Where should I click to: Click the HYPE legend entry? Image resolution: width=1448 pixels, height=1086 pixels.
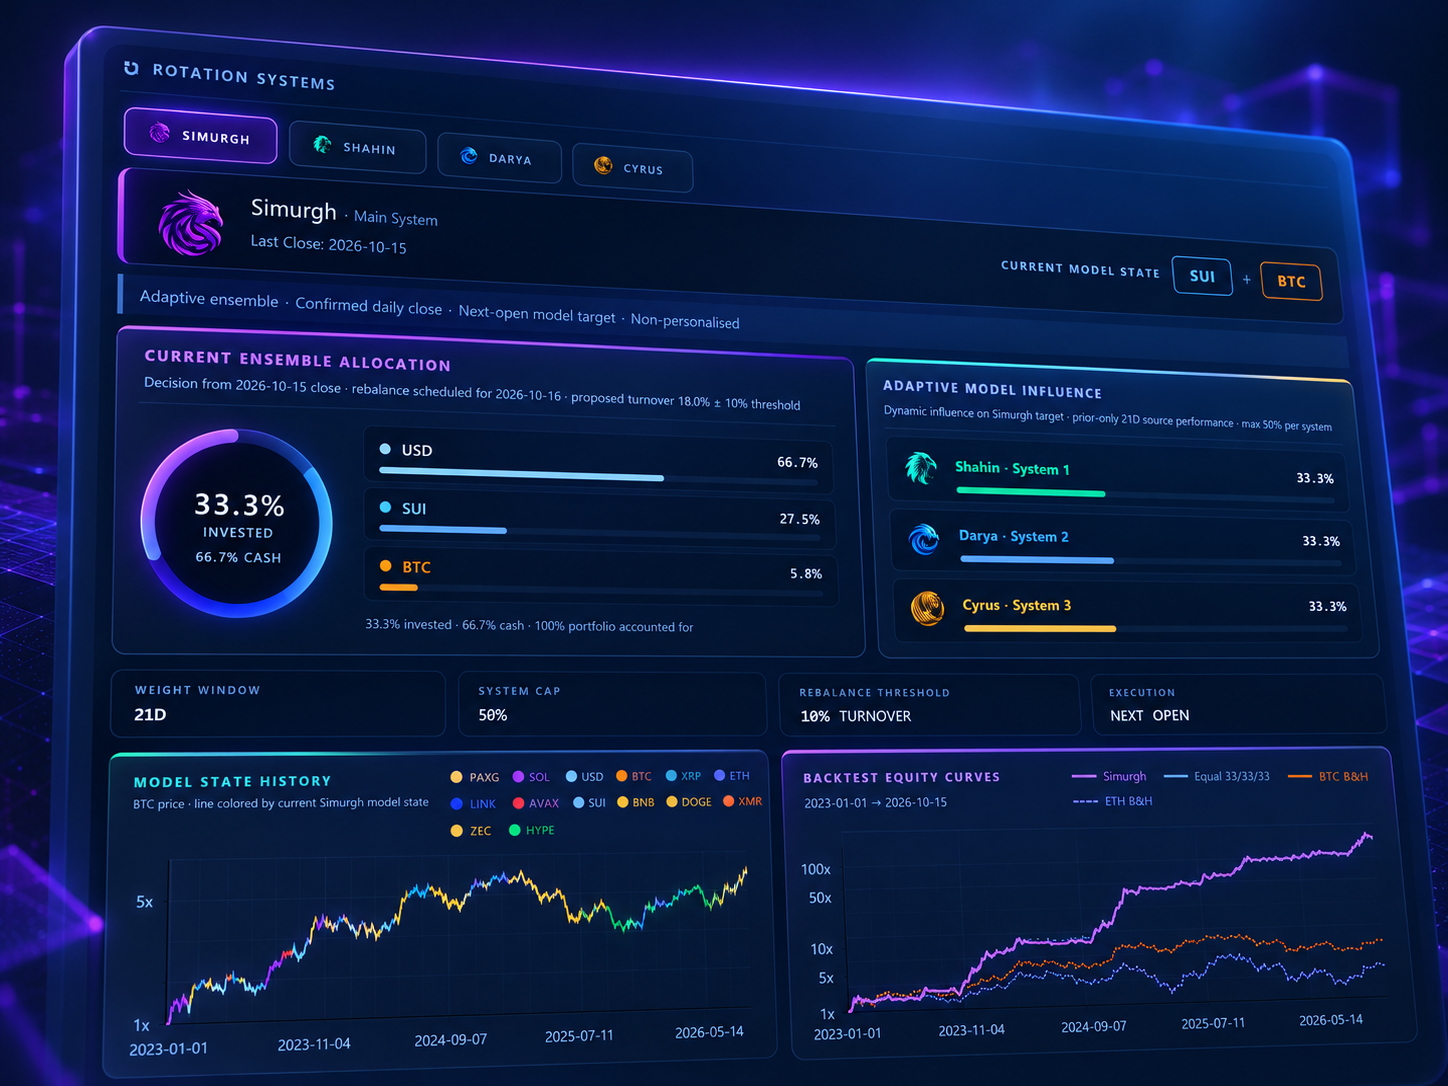click(x=532, y=830)
